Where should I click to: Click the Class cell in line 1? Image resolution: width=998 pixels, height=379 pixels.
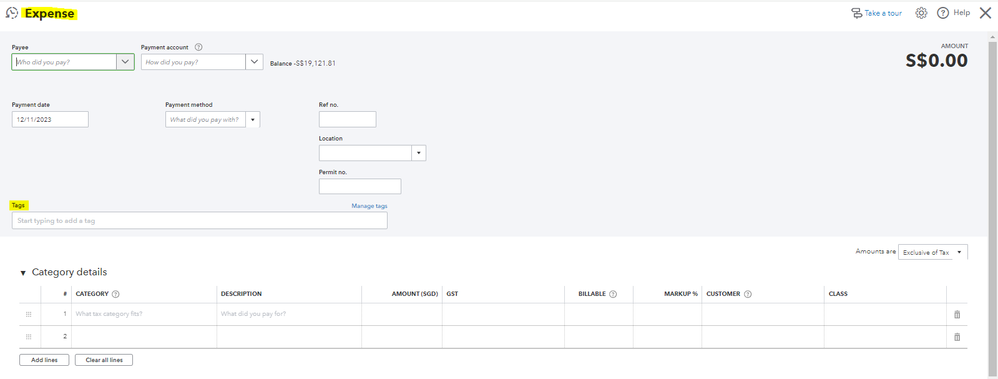[x=886, y=314]
